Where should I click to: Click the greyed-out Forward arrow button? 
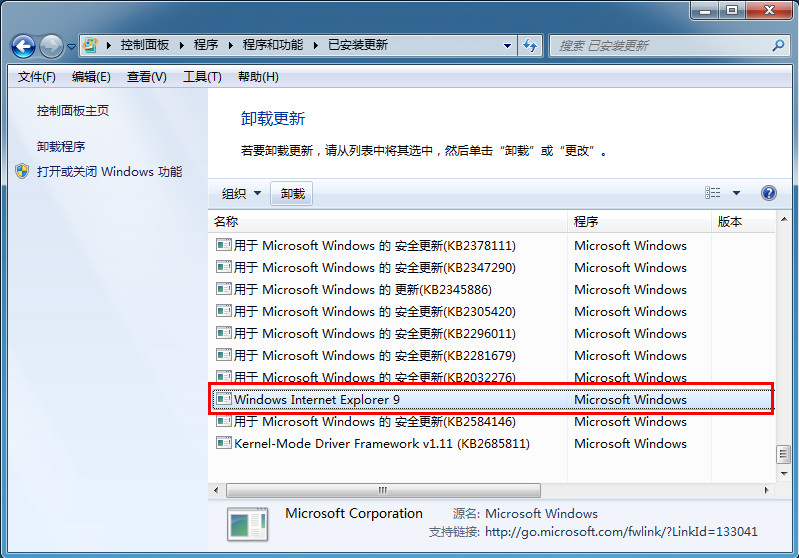click(x=51, y=46)
